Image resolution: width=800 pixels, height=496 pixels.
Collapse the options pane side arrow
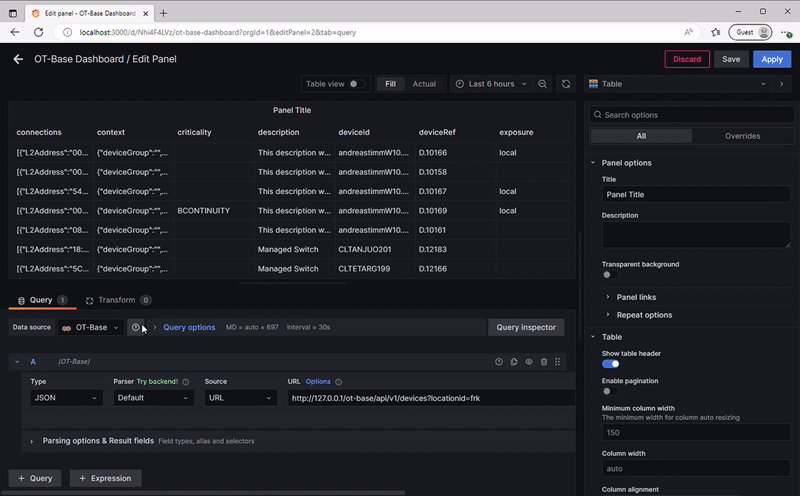(x=782, y=84)
